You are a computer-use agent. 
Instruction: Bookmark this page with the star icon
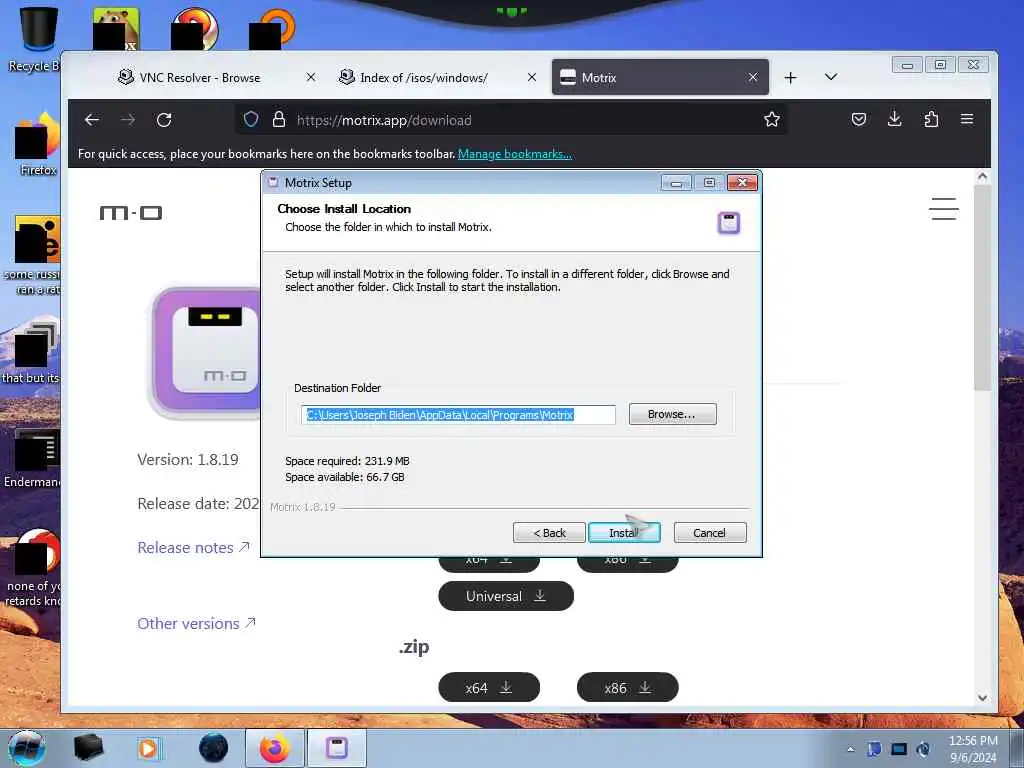(772, 120)
